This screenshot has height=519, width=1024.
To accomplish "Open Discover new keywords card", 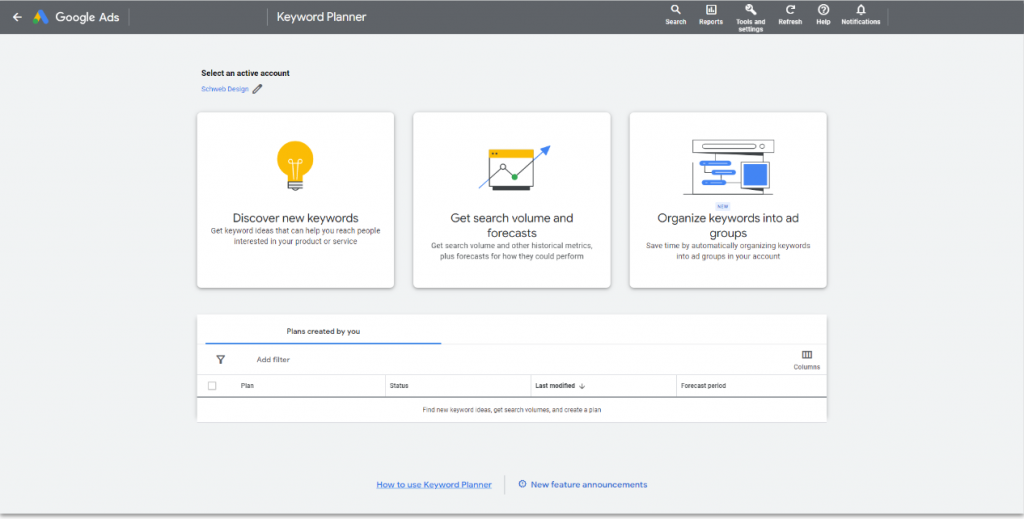I will [x=295, y=200].
